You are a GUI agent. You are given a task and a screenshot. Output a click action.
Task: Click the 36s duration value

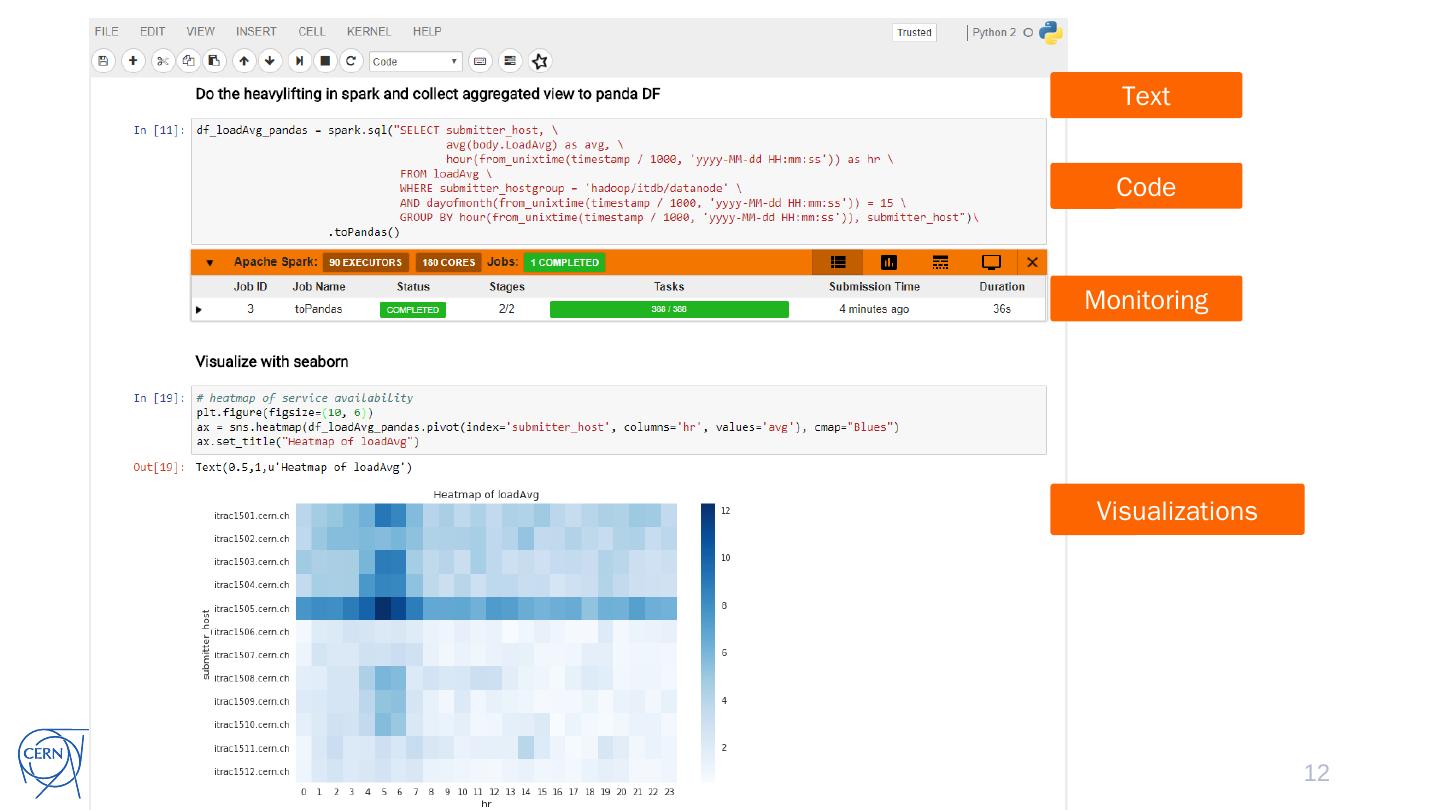[1002, 310]
